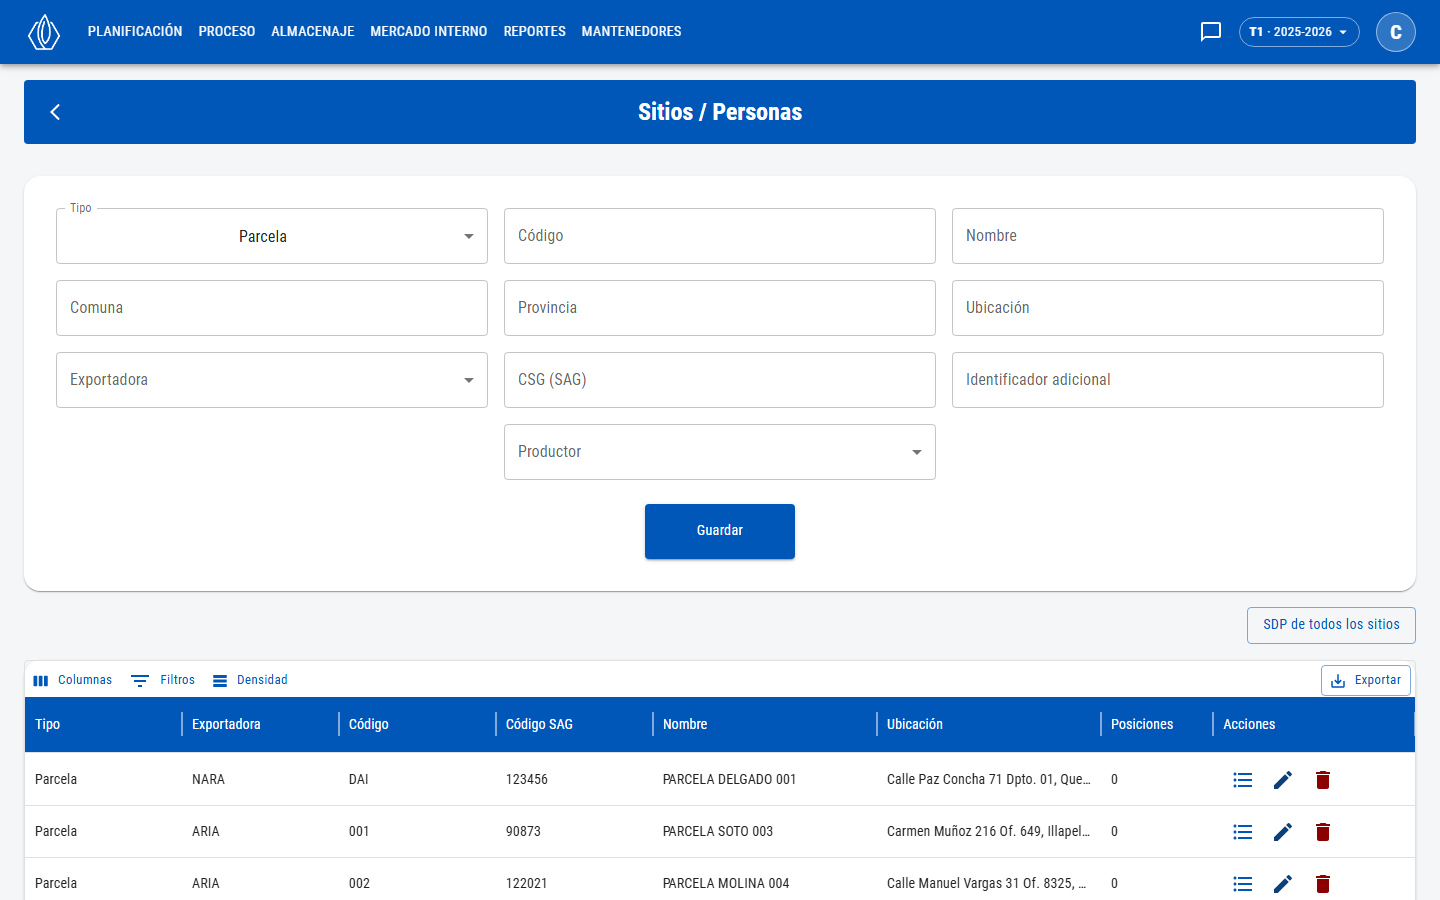Open the user avatar C menu
The image size is (1440, 900).
1396,32
